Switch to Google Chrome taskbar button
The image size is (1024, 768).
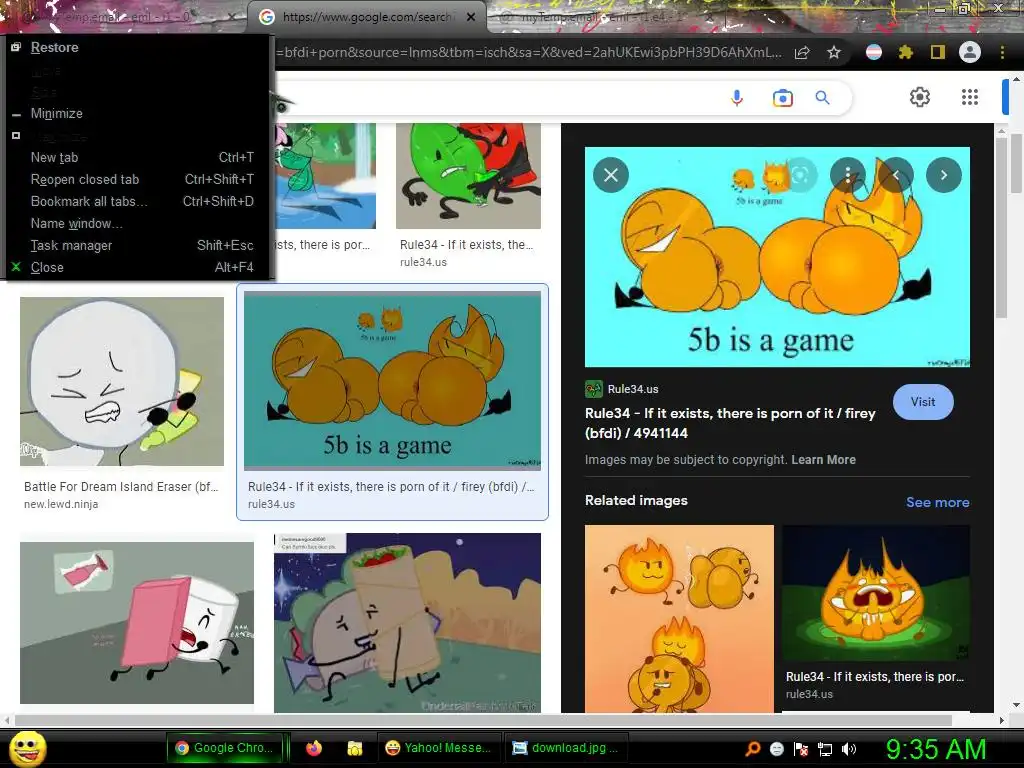[225, 748]
